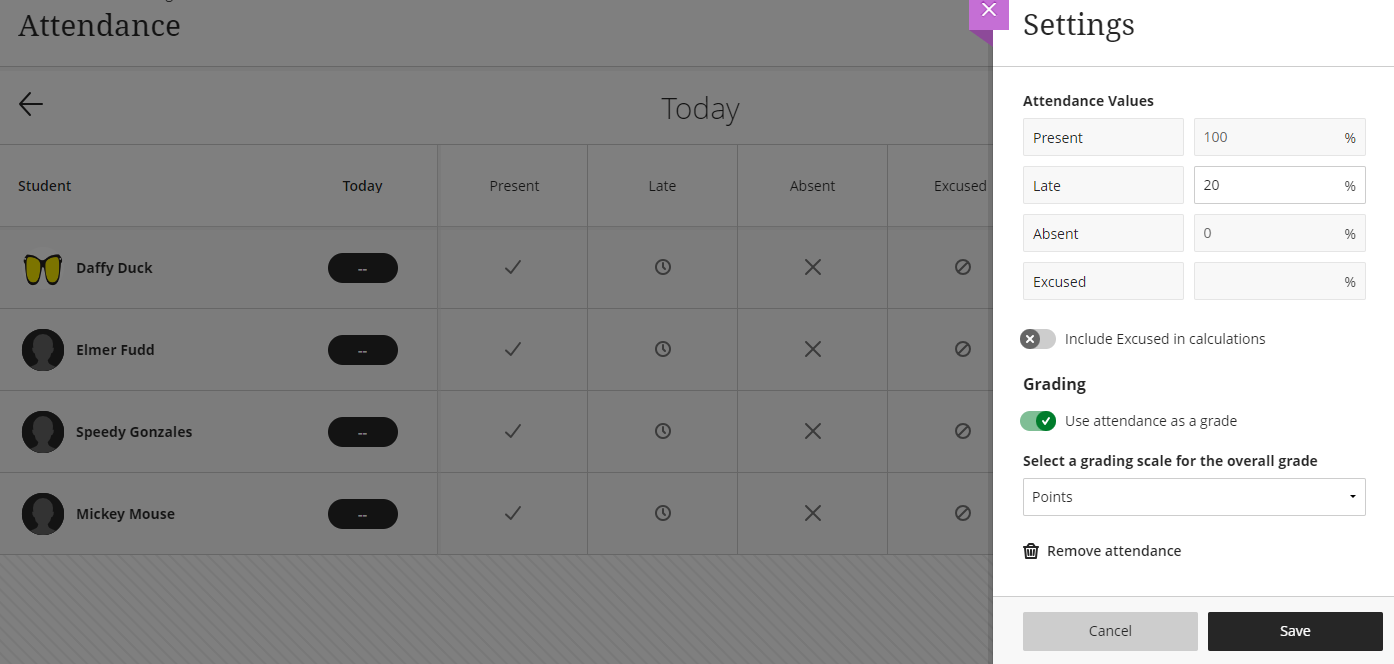Mark Mickey Mouse excused via circle-slash icon

(962, 513)
